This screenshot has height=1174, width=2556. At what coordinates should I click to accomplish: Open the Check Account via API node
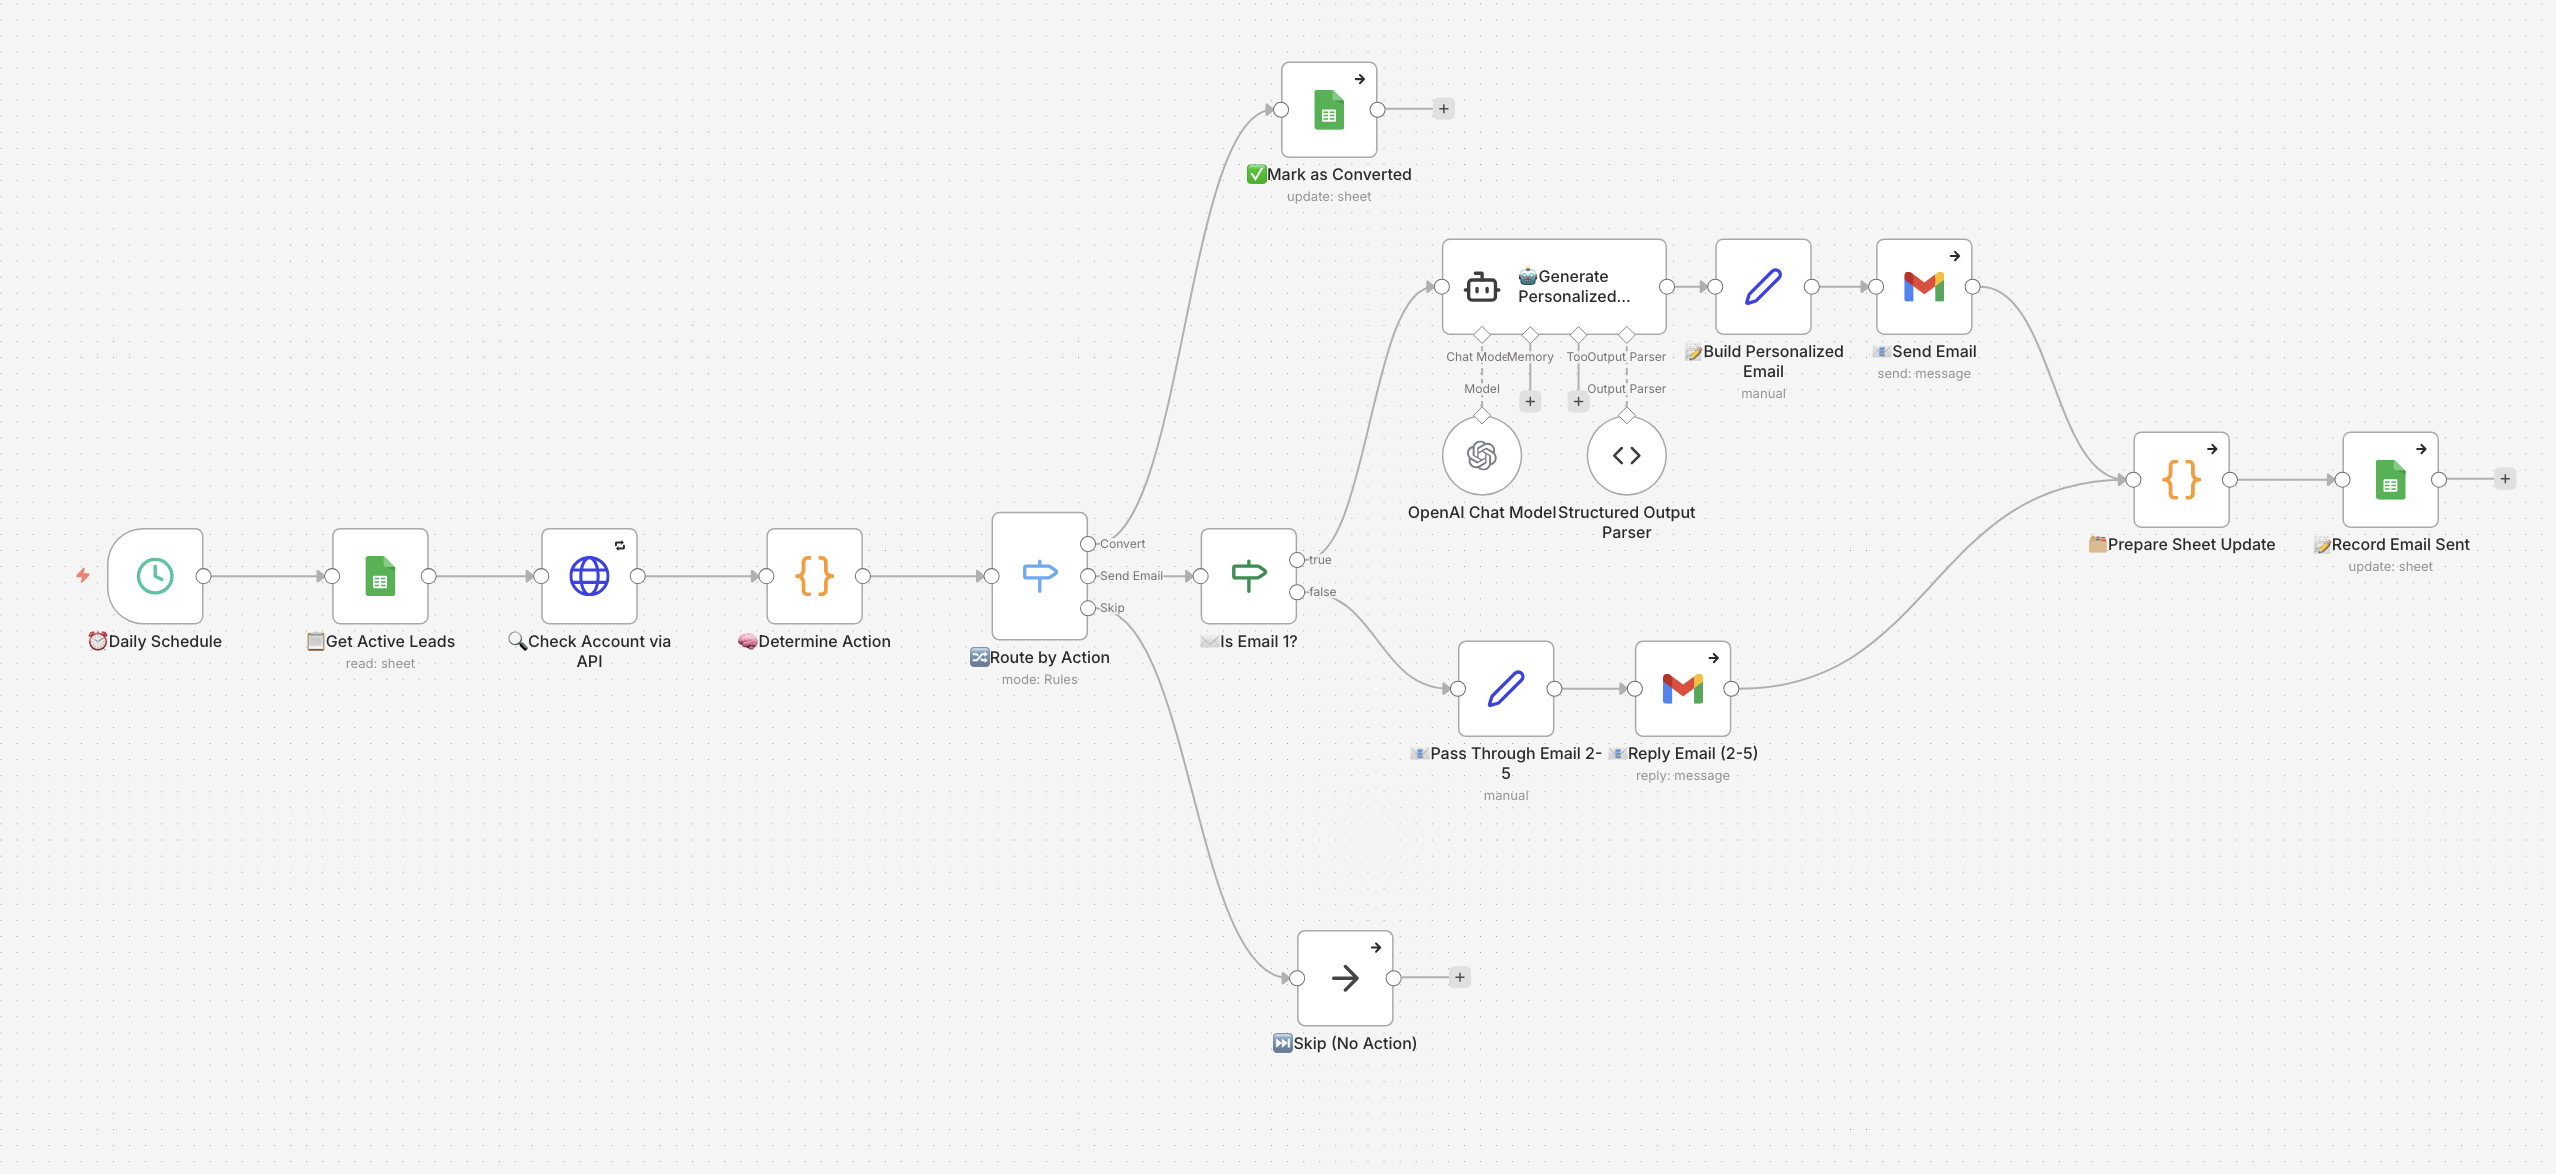(x=590, y=576)
